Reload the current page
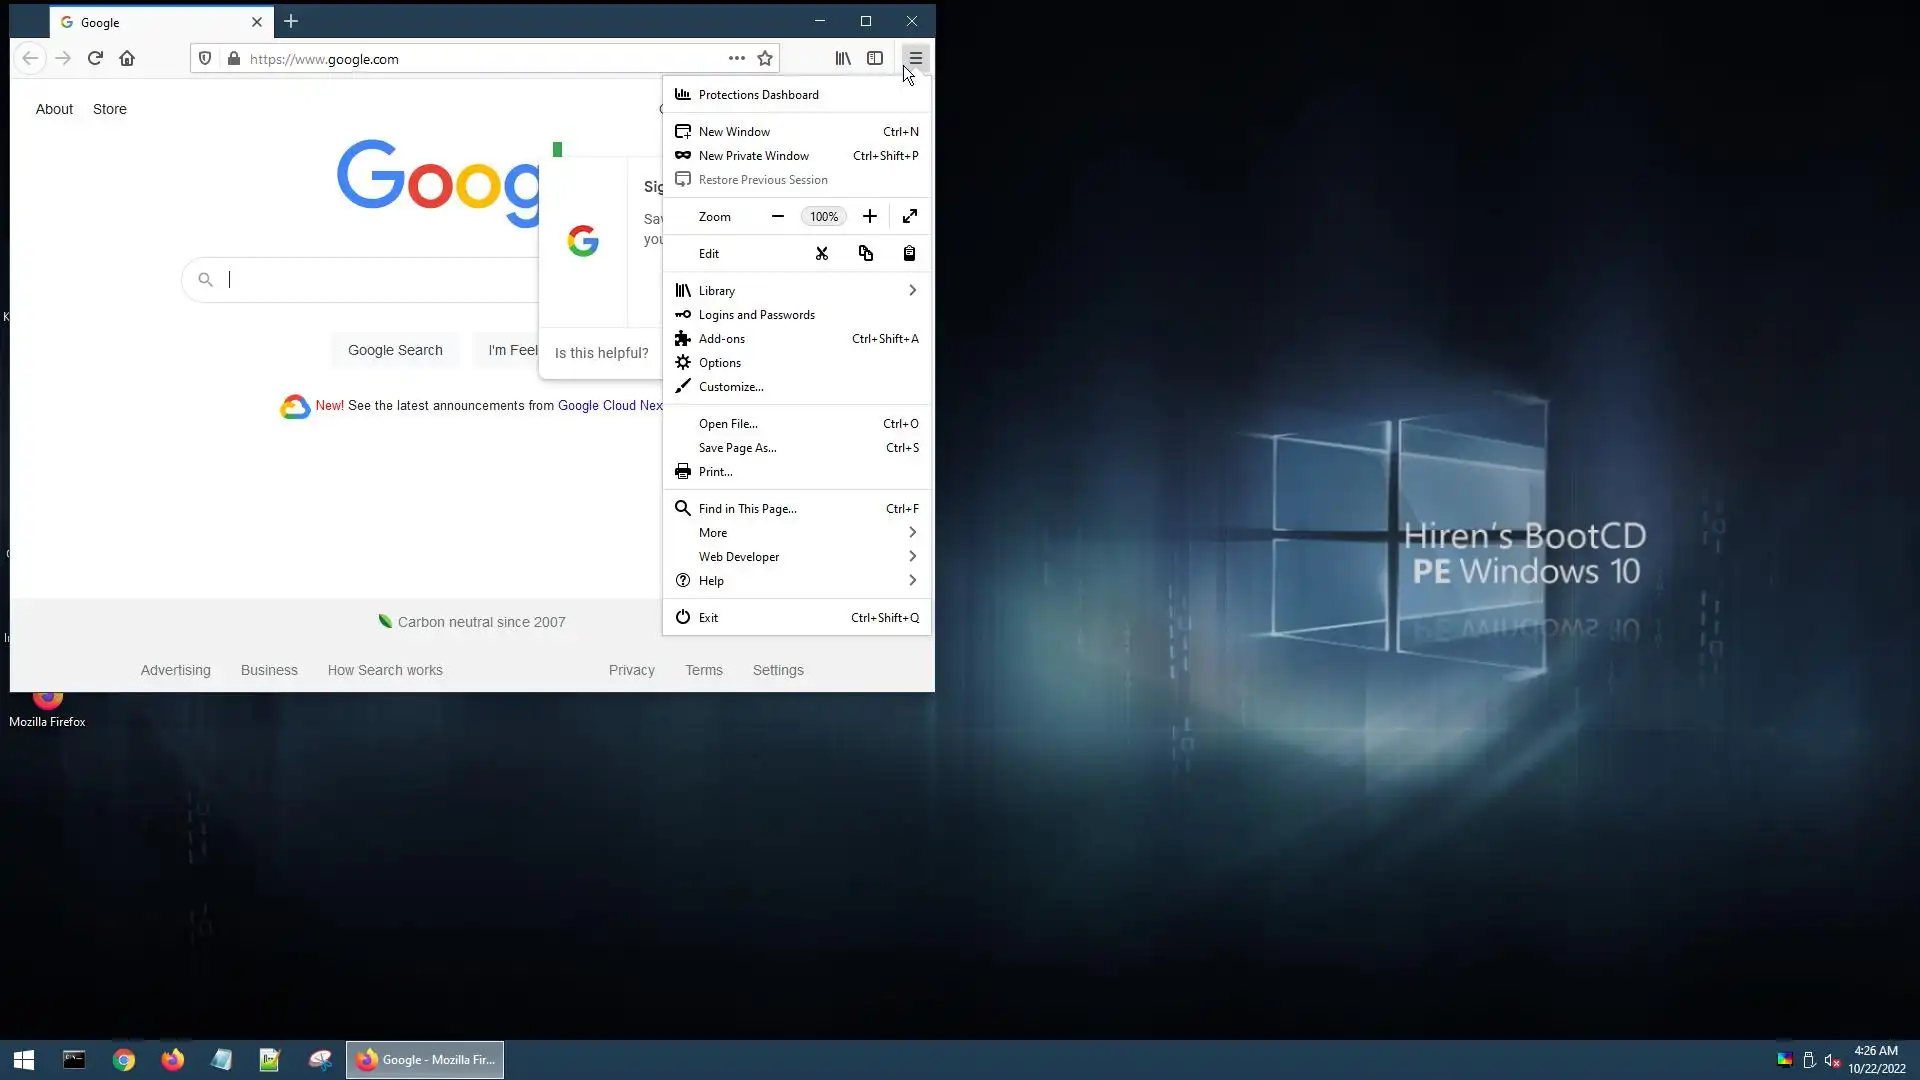Image resolution: width=1920 pixels, height=1080 pixels. (96, 58)
